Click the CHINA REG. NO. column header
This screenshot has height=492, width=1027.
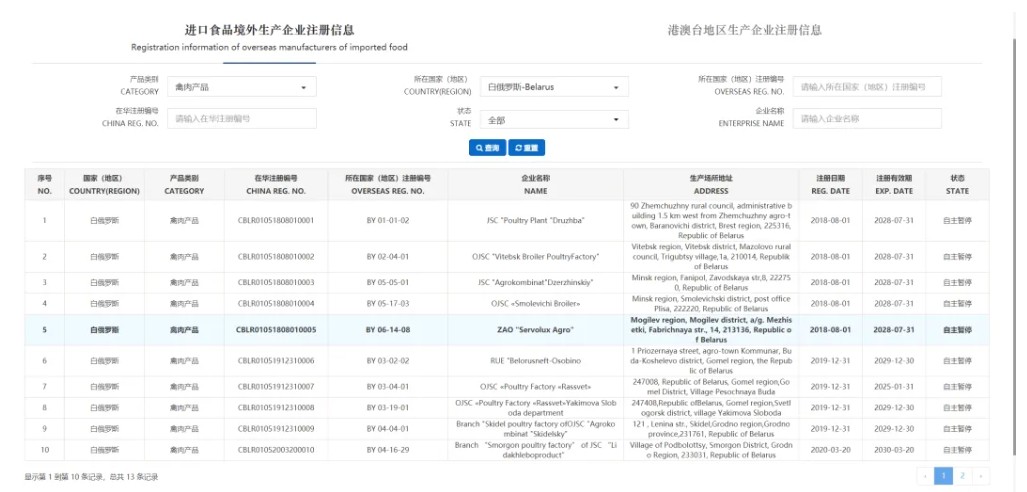(276, 185)
